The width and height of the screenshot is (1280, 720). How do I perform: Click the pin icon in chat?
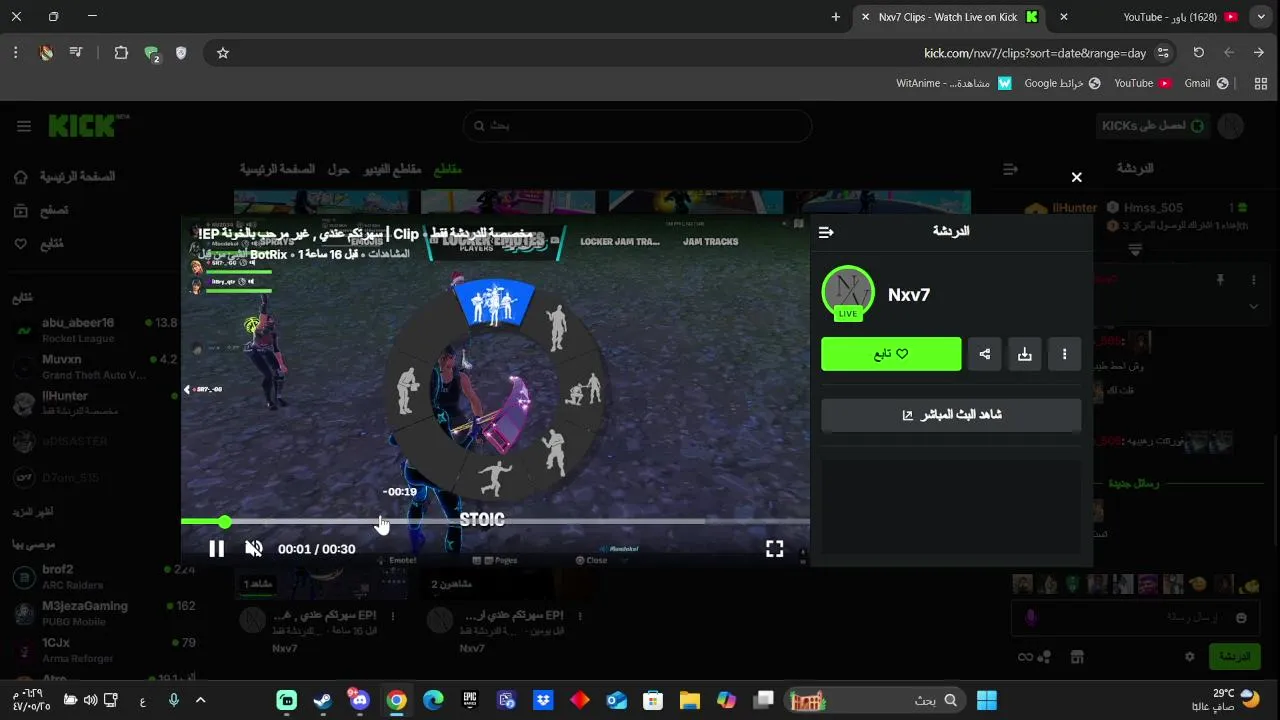(x=1220, y=280)
